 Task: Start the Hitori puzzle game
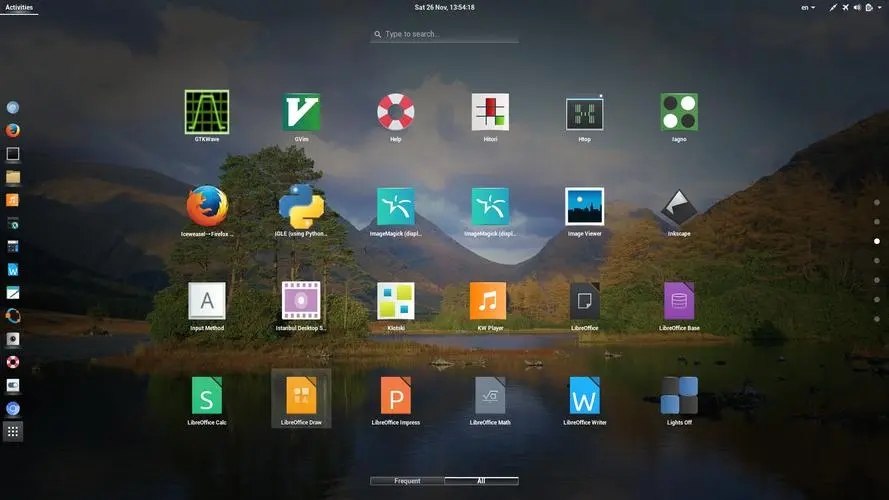pyautogui.click(x=490, y=112)
